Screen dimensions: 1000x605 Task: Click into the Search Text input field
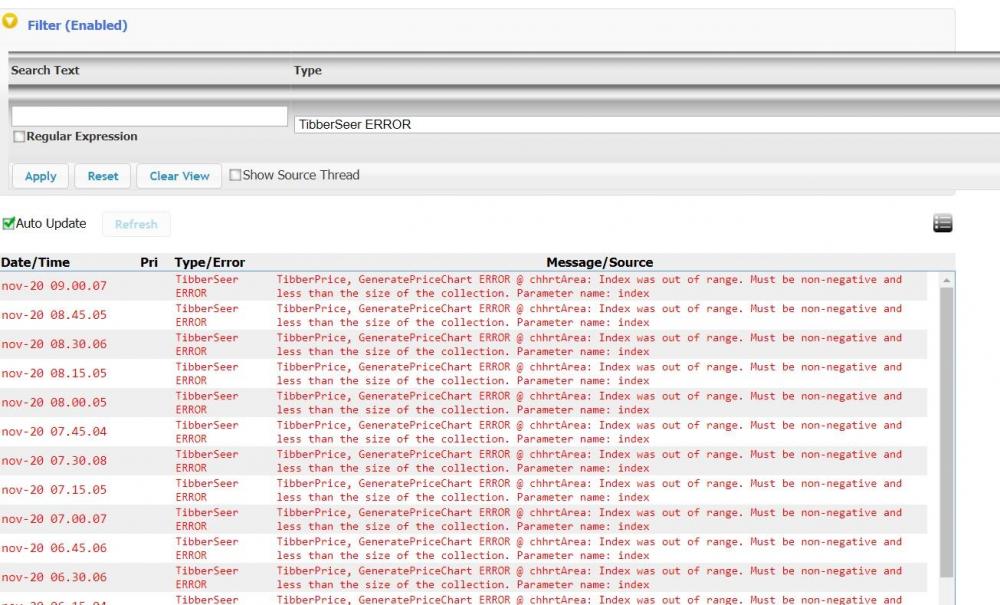tap(149, 116)
